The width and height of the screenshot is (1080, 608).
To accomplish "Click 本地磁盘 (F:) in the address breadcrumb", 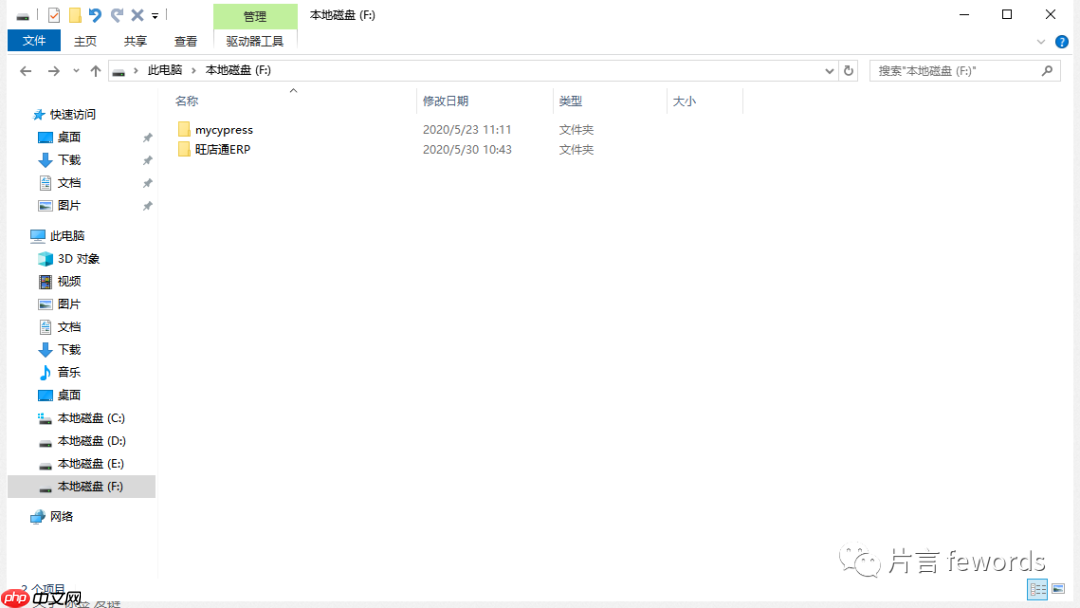I will (238, 70).
